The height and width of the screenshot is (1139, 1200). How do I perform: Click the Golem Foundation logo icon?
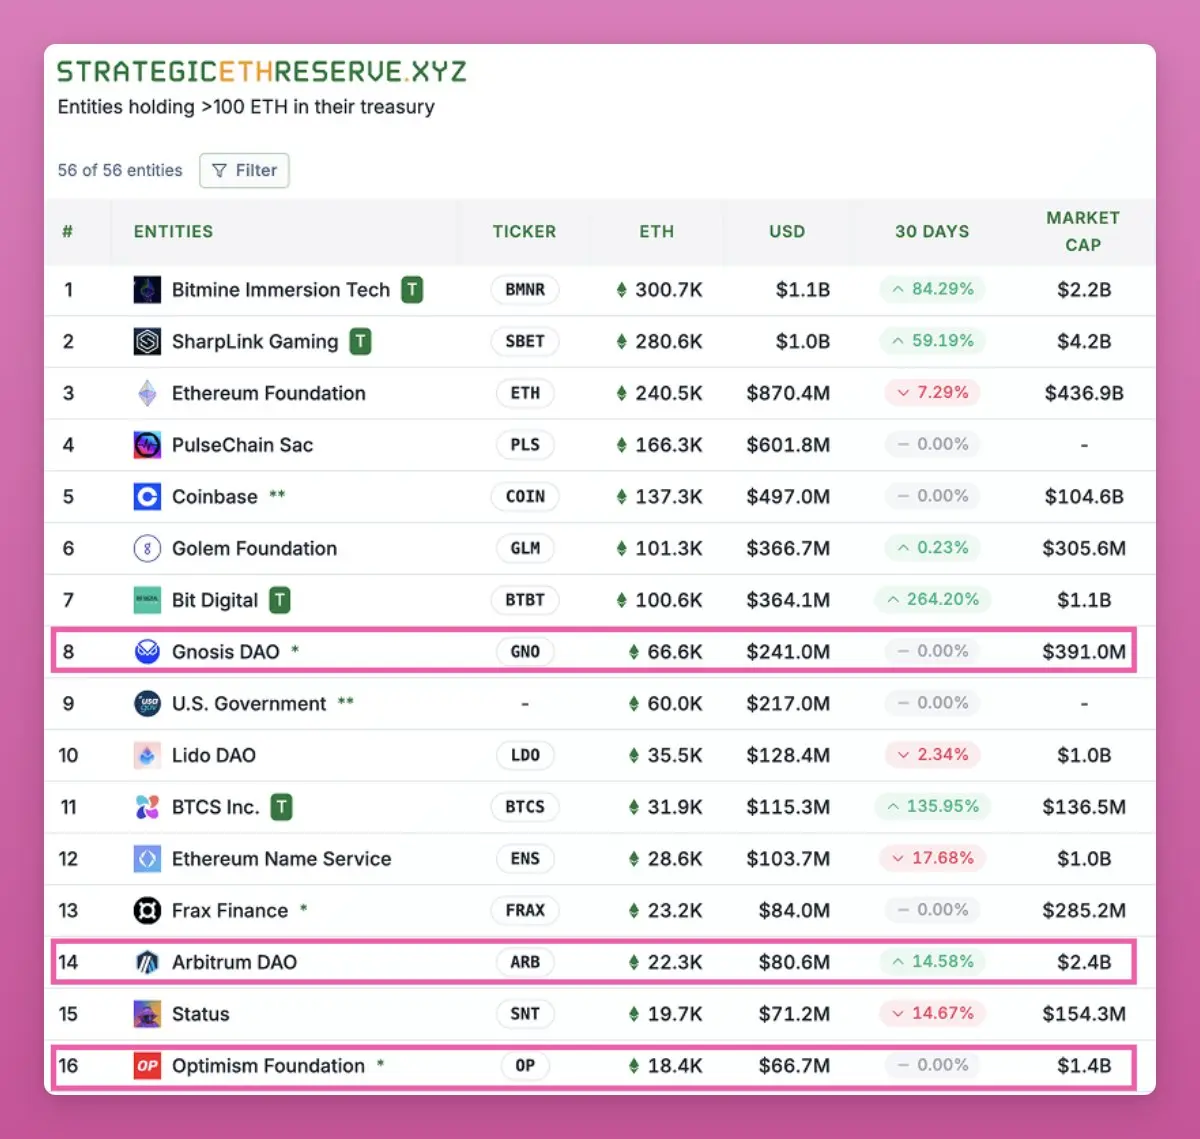point(147,548)
